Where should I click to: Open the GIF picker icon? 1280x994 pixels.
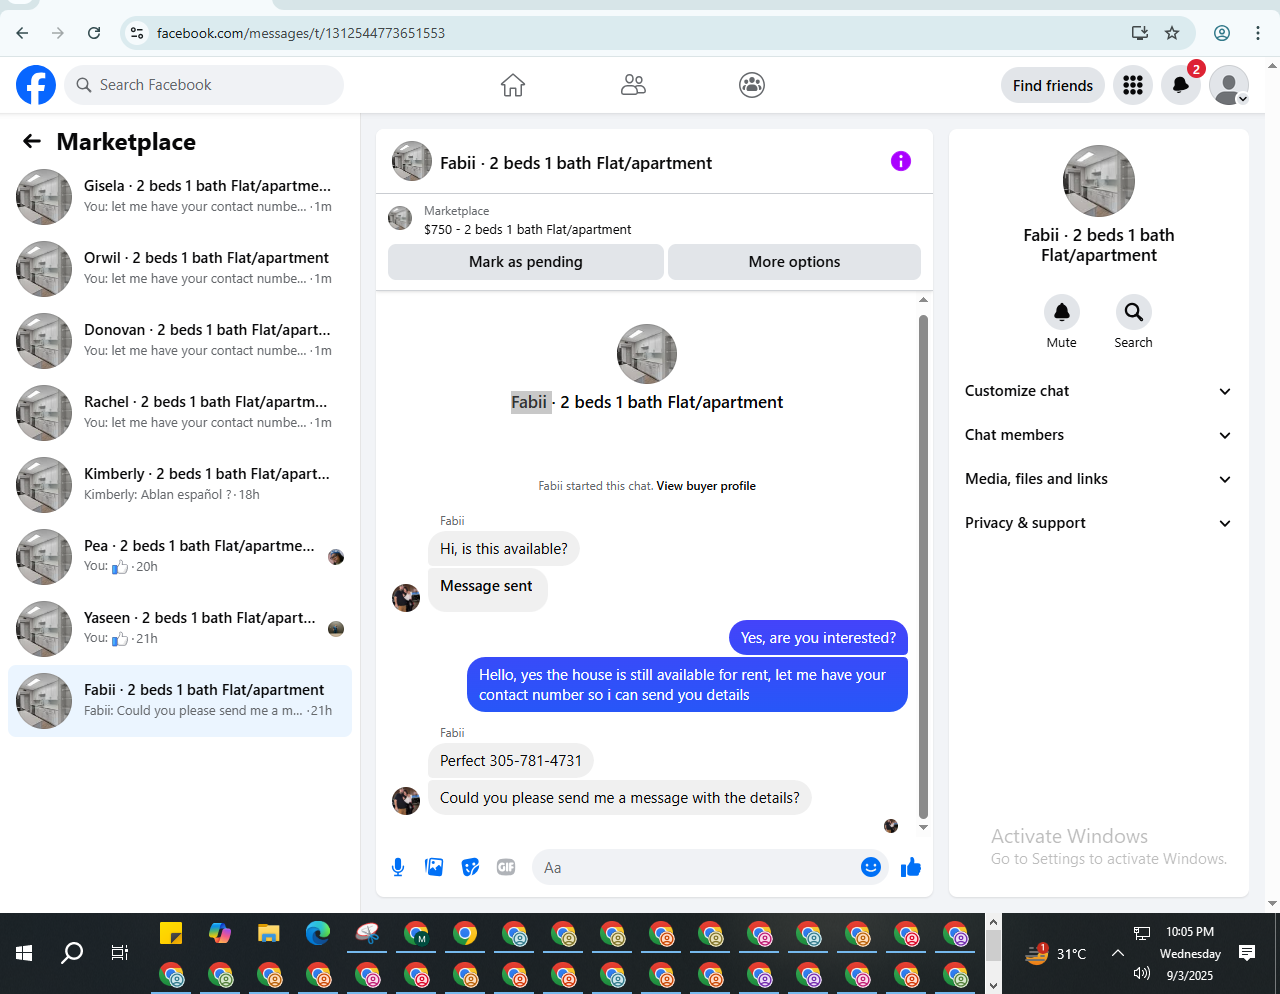pyautogui.click(x=506, y=867)
